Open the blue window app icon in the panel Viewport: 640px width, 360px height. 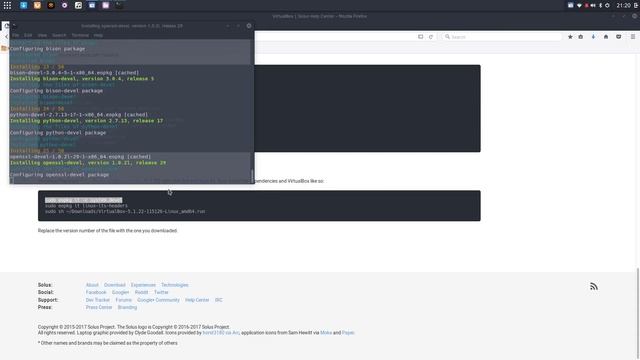pos(92,5)
